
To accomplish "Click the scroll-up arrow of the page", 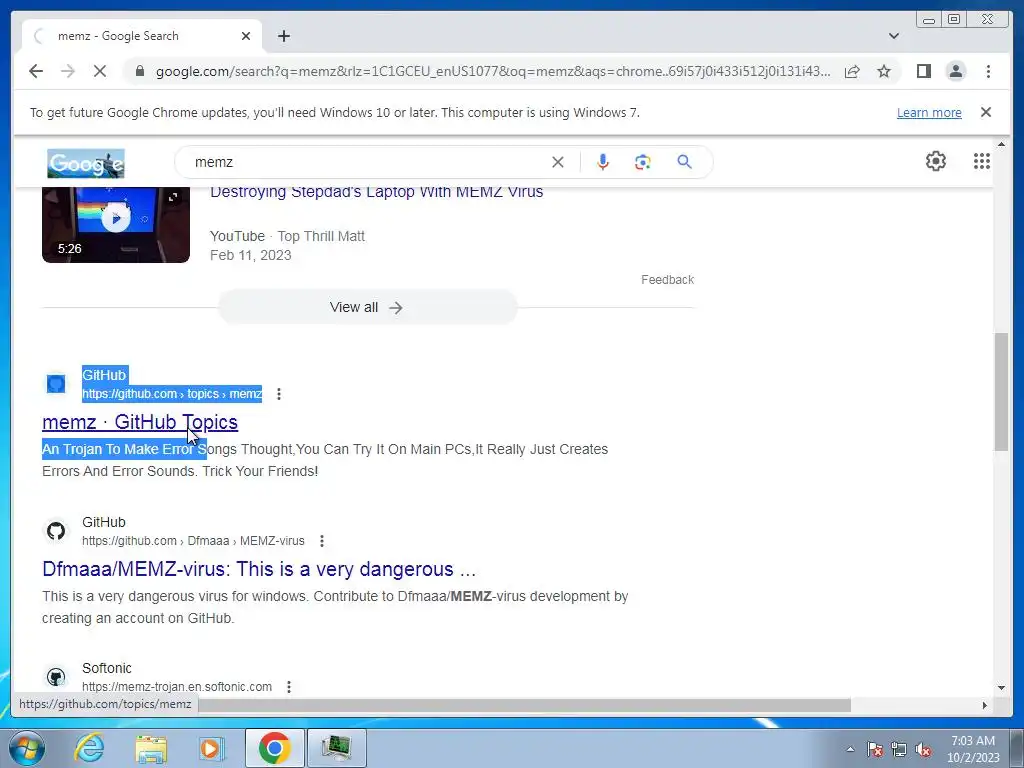I will tap(1001, 144).
